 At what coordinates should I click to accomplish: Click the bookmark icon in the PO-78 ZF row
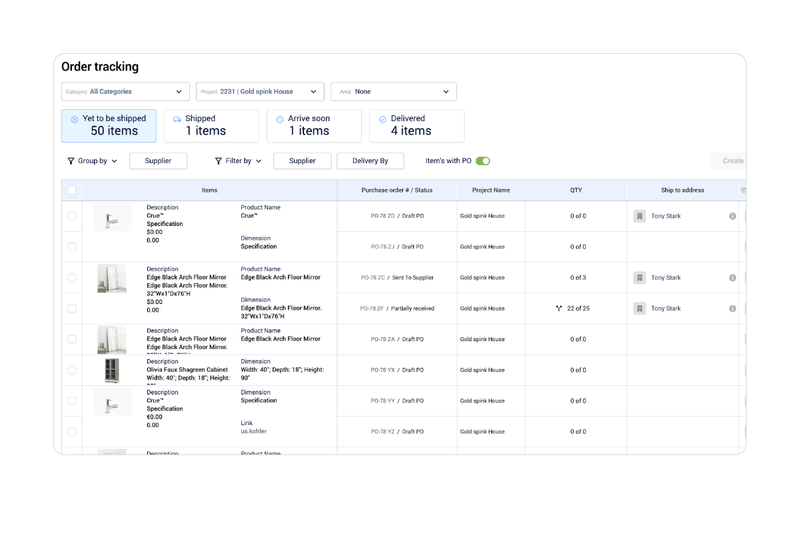click(x=639, y=308)
